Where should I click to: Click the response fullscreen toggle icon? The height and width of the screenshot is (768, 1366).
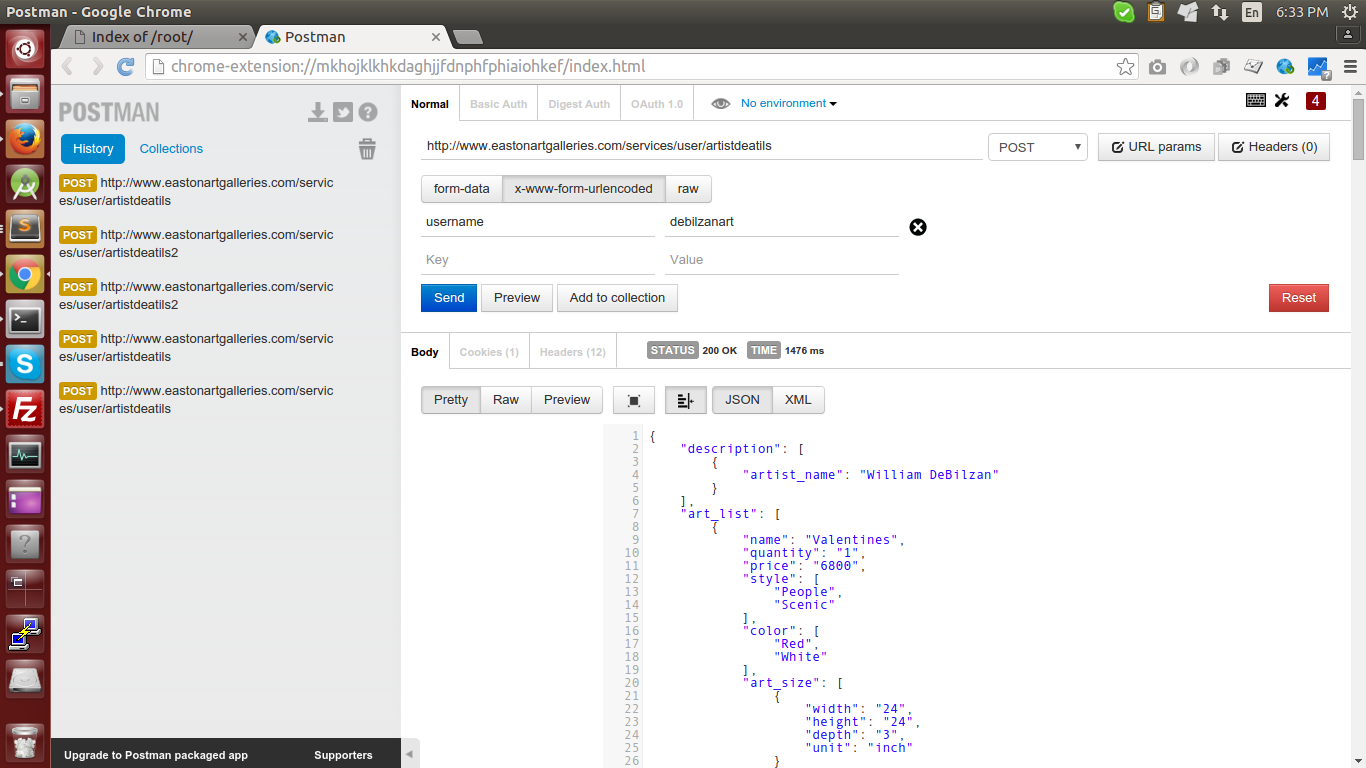[x=633, y=400]
